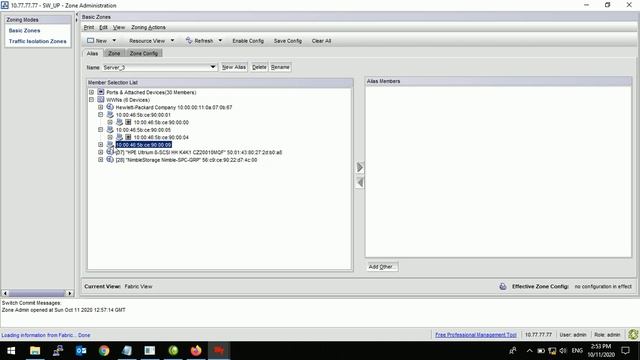Click the volume icon in system tray
Viewport: 640px width, 360px height.
pos(563,351)
